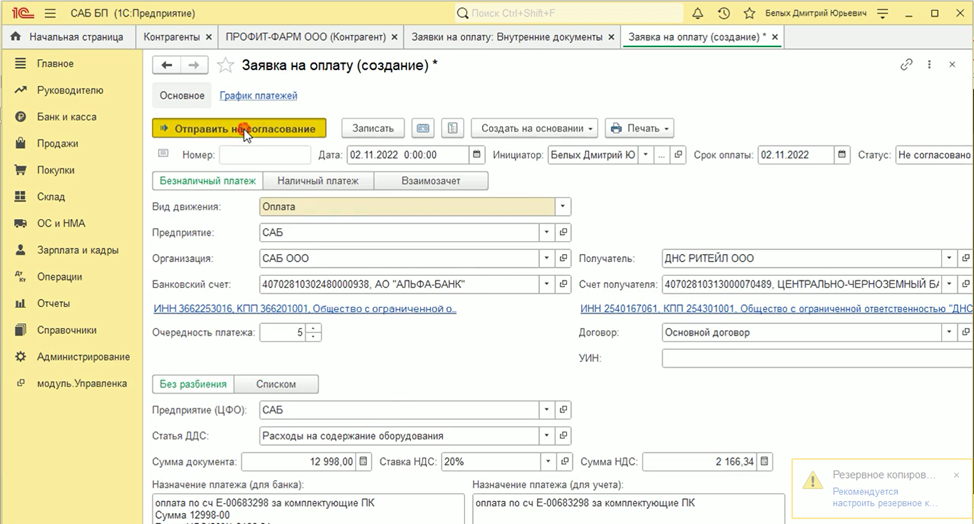The image size is (974, 524).
Task: Open notifications bell
Action: point(698,13)
